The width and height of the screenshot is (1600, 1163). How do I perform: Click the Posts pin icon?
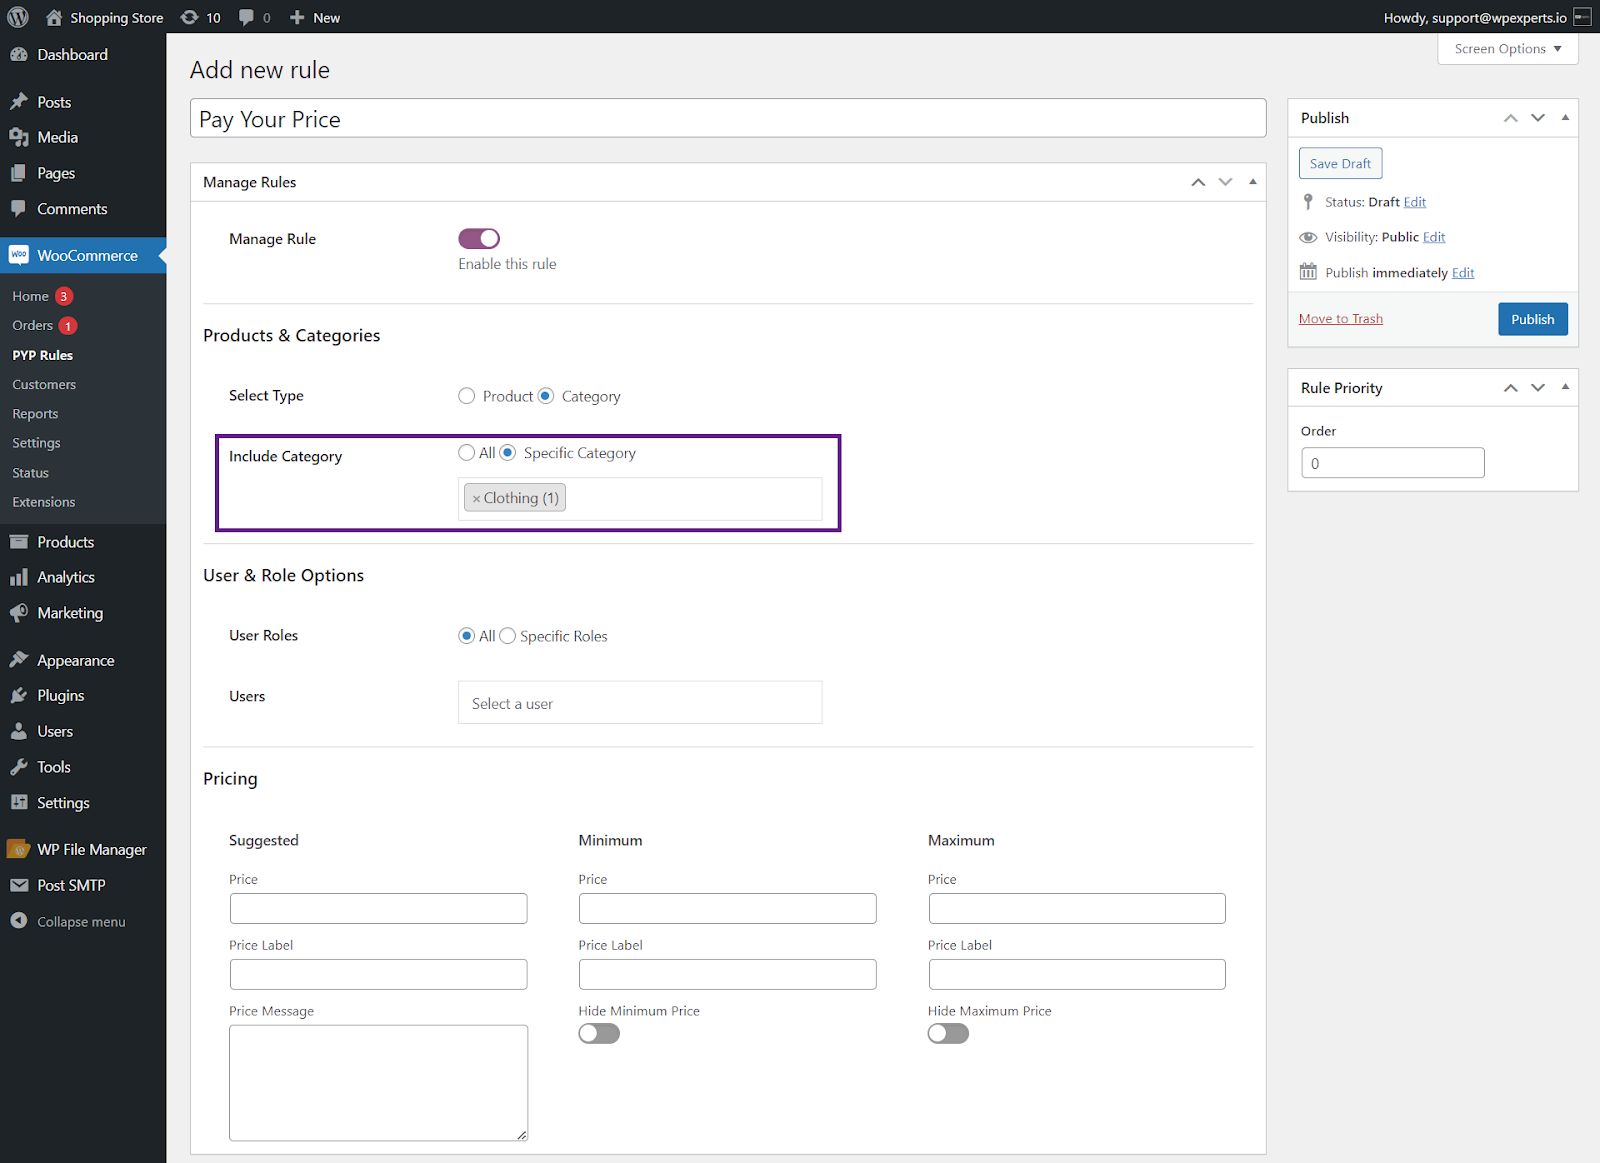(19, 102)
